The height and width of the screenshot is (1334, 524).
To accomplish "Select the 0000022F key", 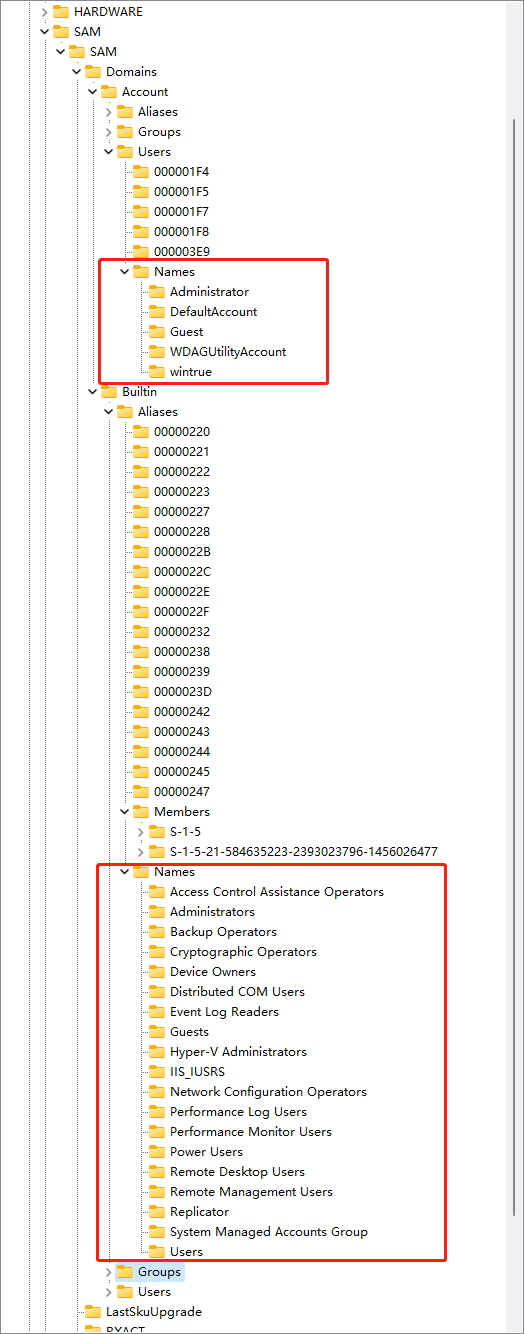I will pyautogui.click(x=182, y=612).
